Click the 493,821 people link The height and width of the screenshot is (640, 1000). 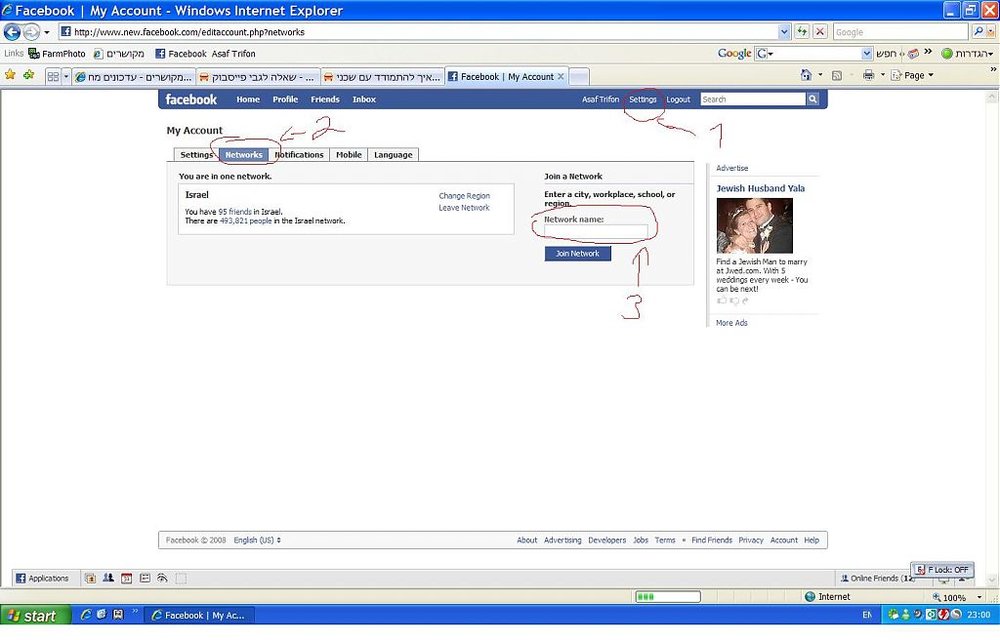coord(246,221)
